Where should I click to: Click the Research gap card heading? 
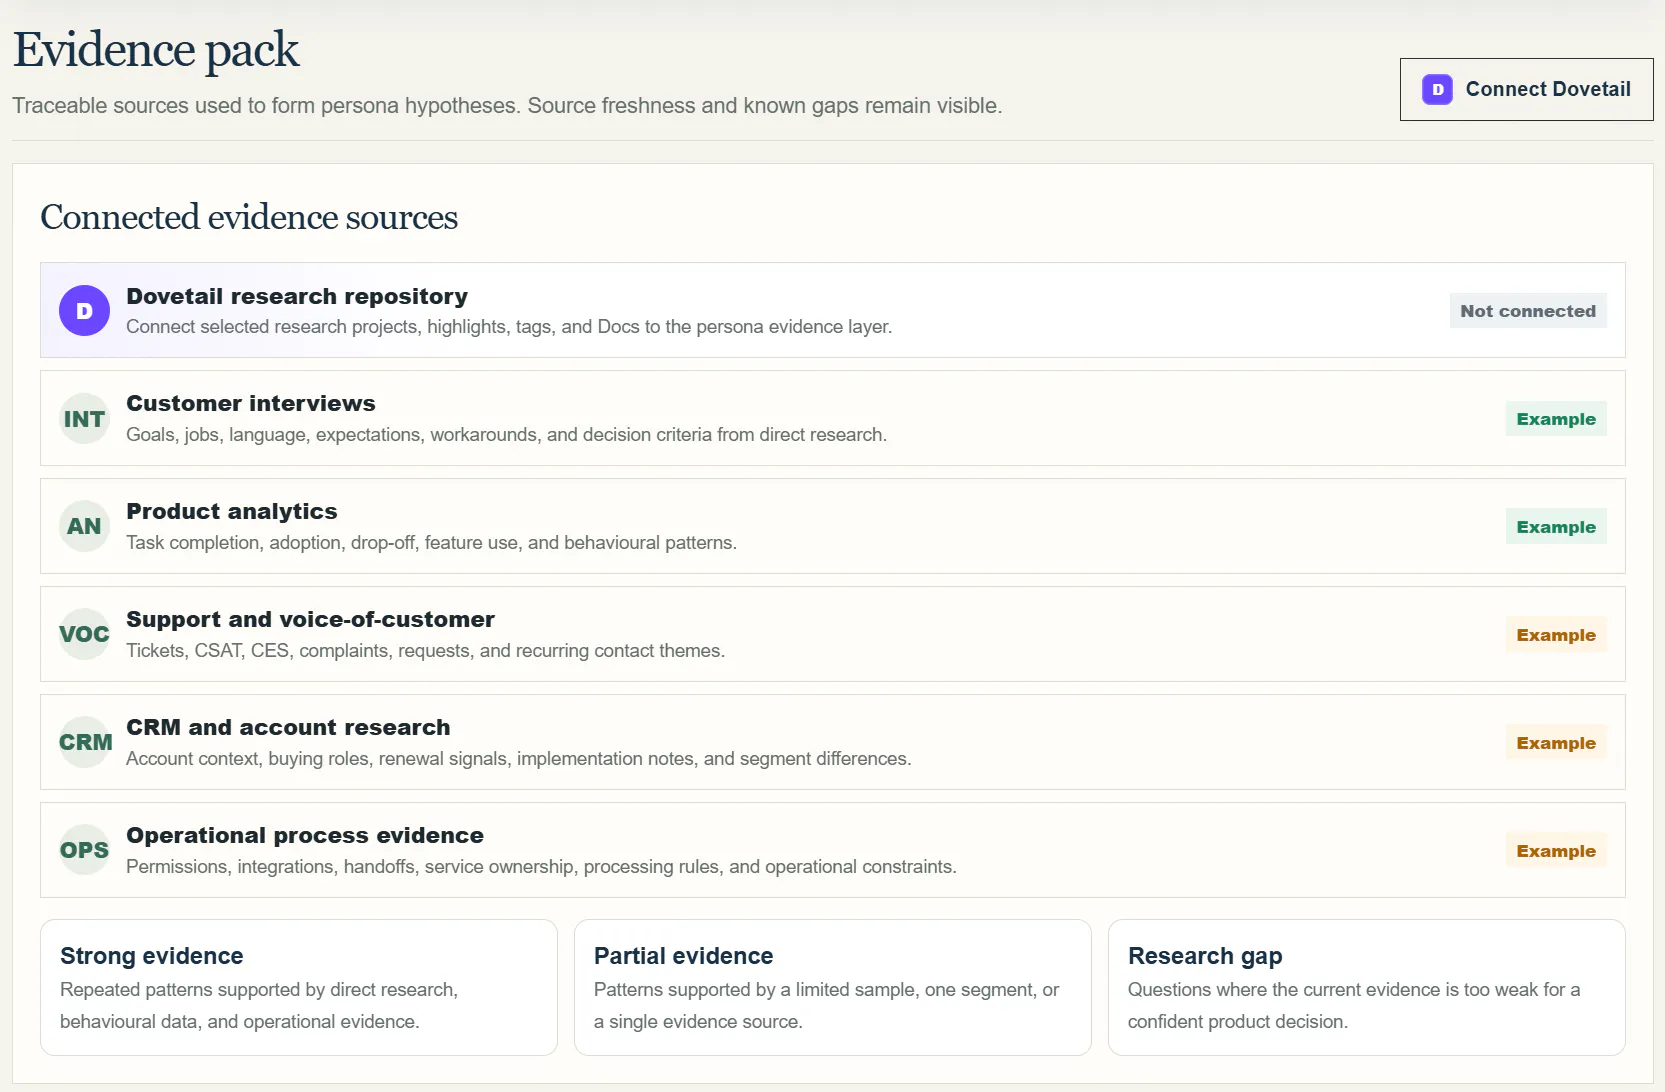[1205, 956]
